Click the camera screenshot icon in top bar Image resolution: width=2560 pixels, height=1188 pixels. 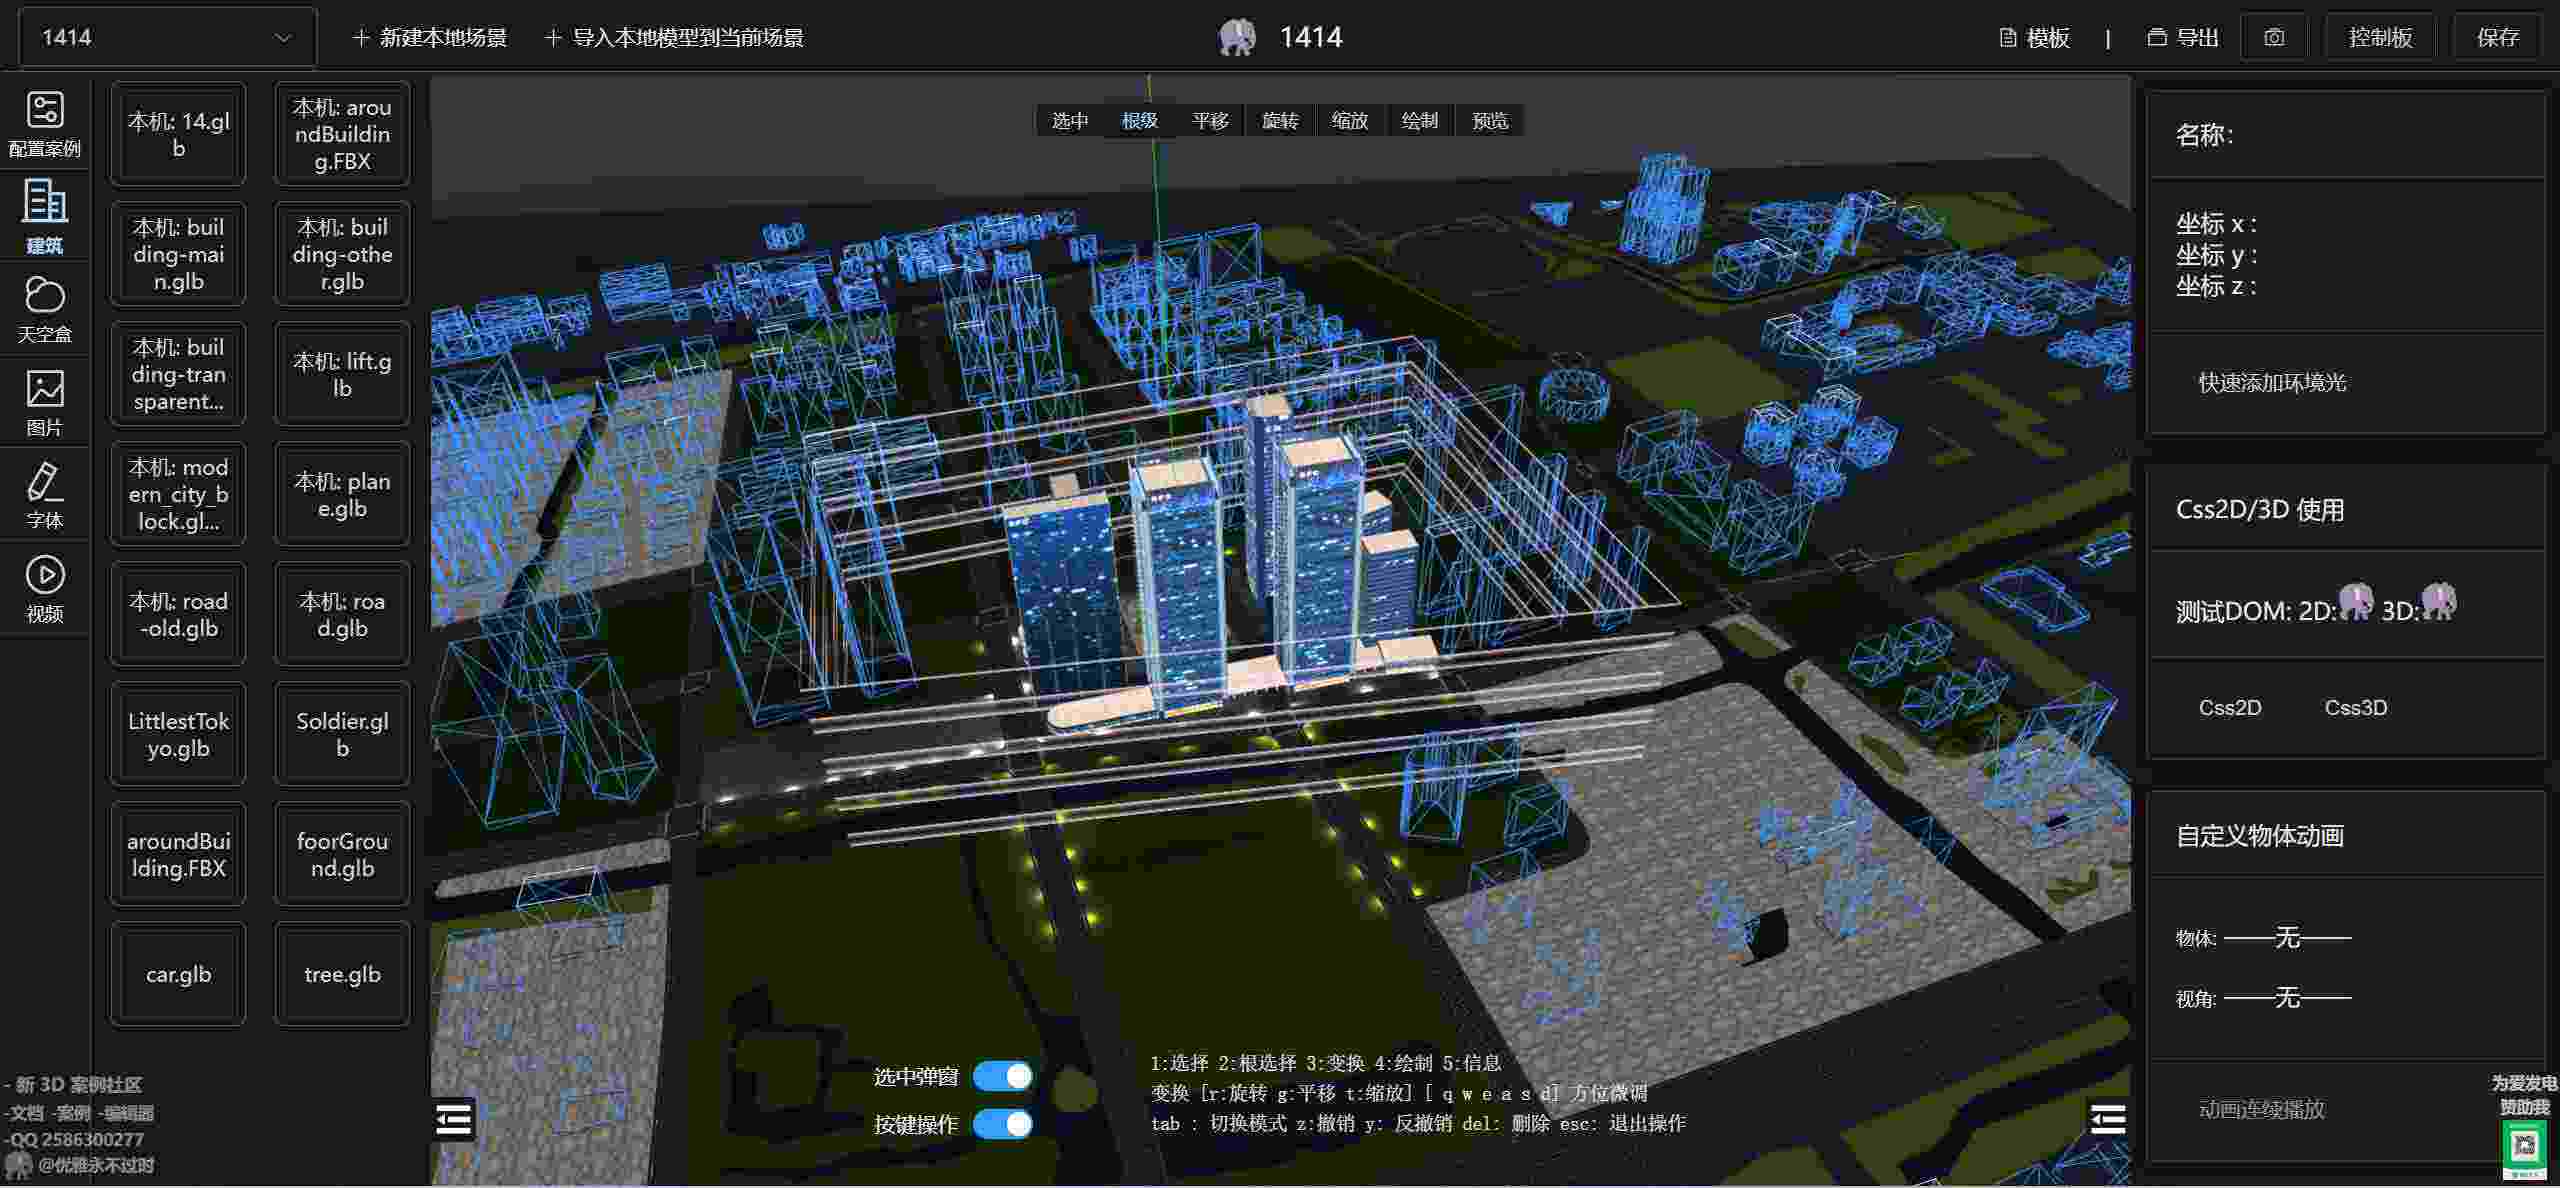2274,38
